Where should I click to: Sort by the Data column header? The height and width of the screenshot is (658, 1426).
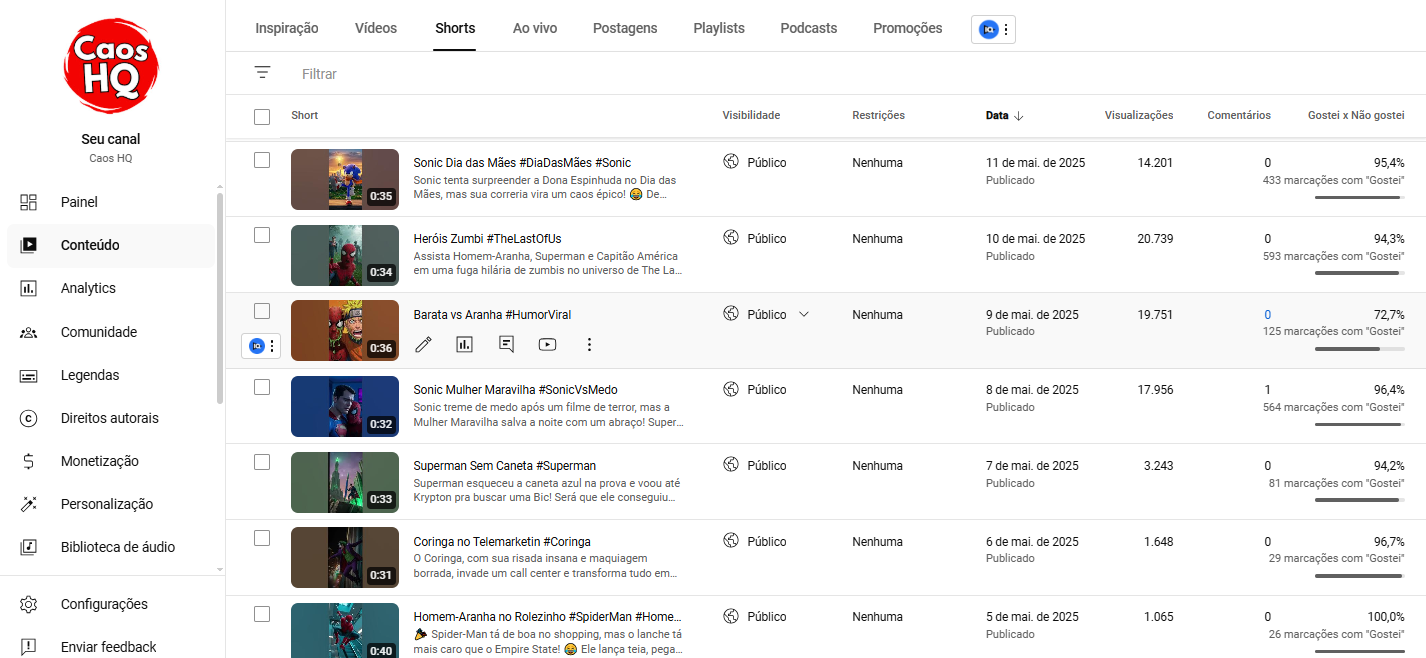[x=1005, y=115]
